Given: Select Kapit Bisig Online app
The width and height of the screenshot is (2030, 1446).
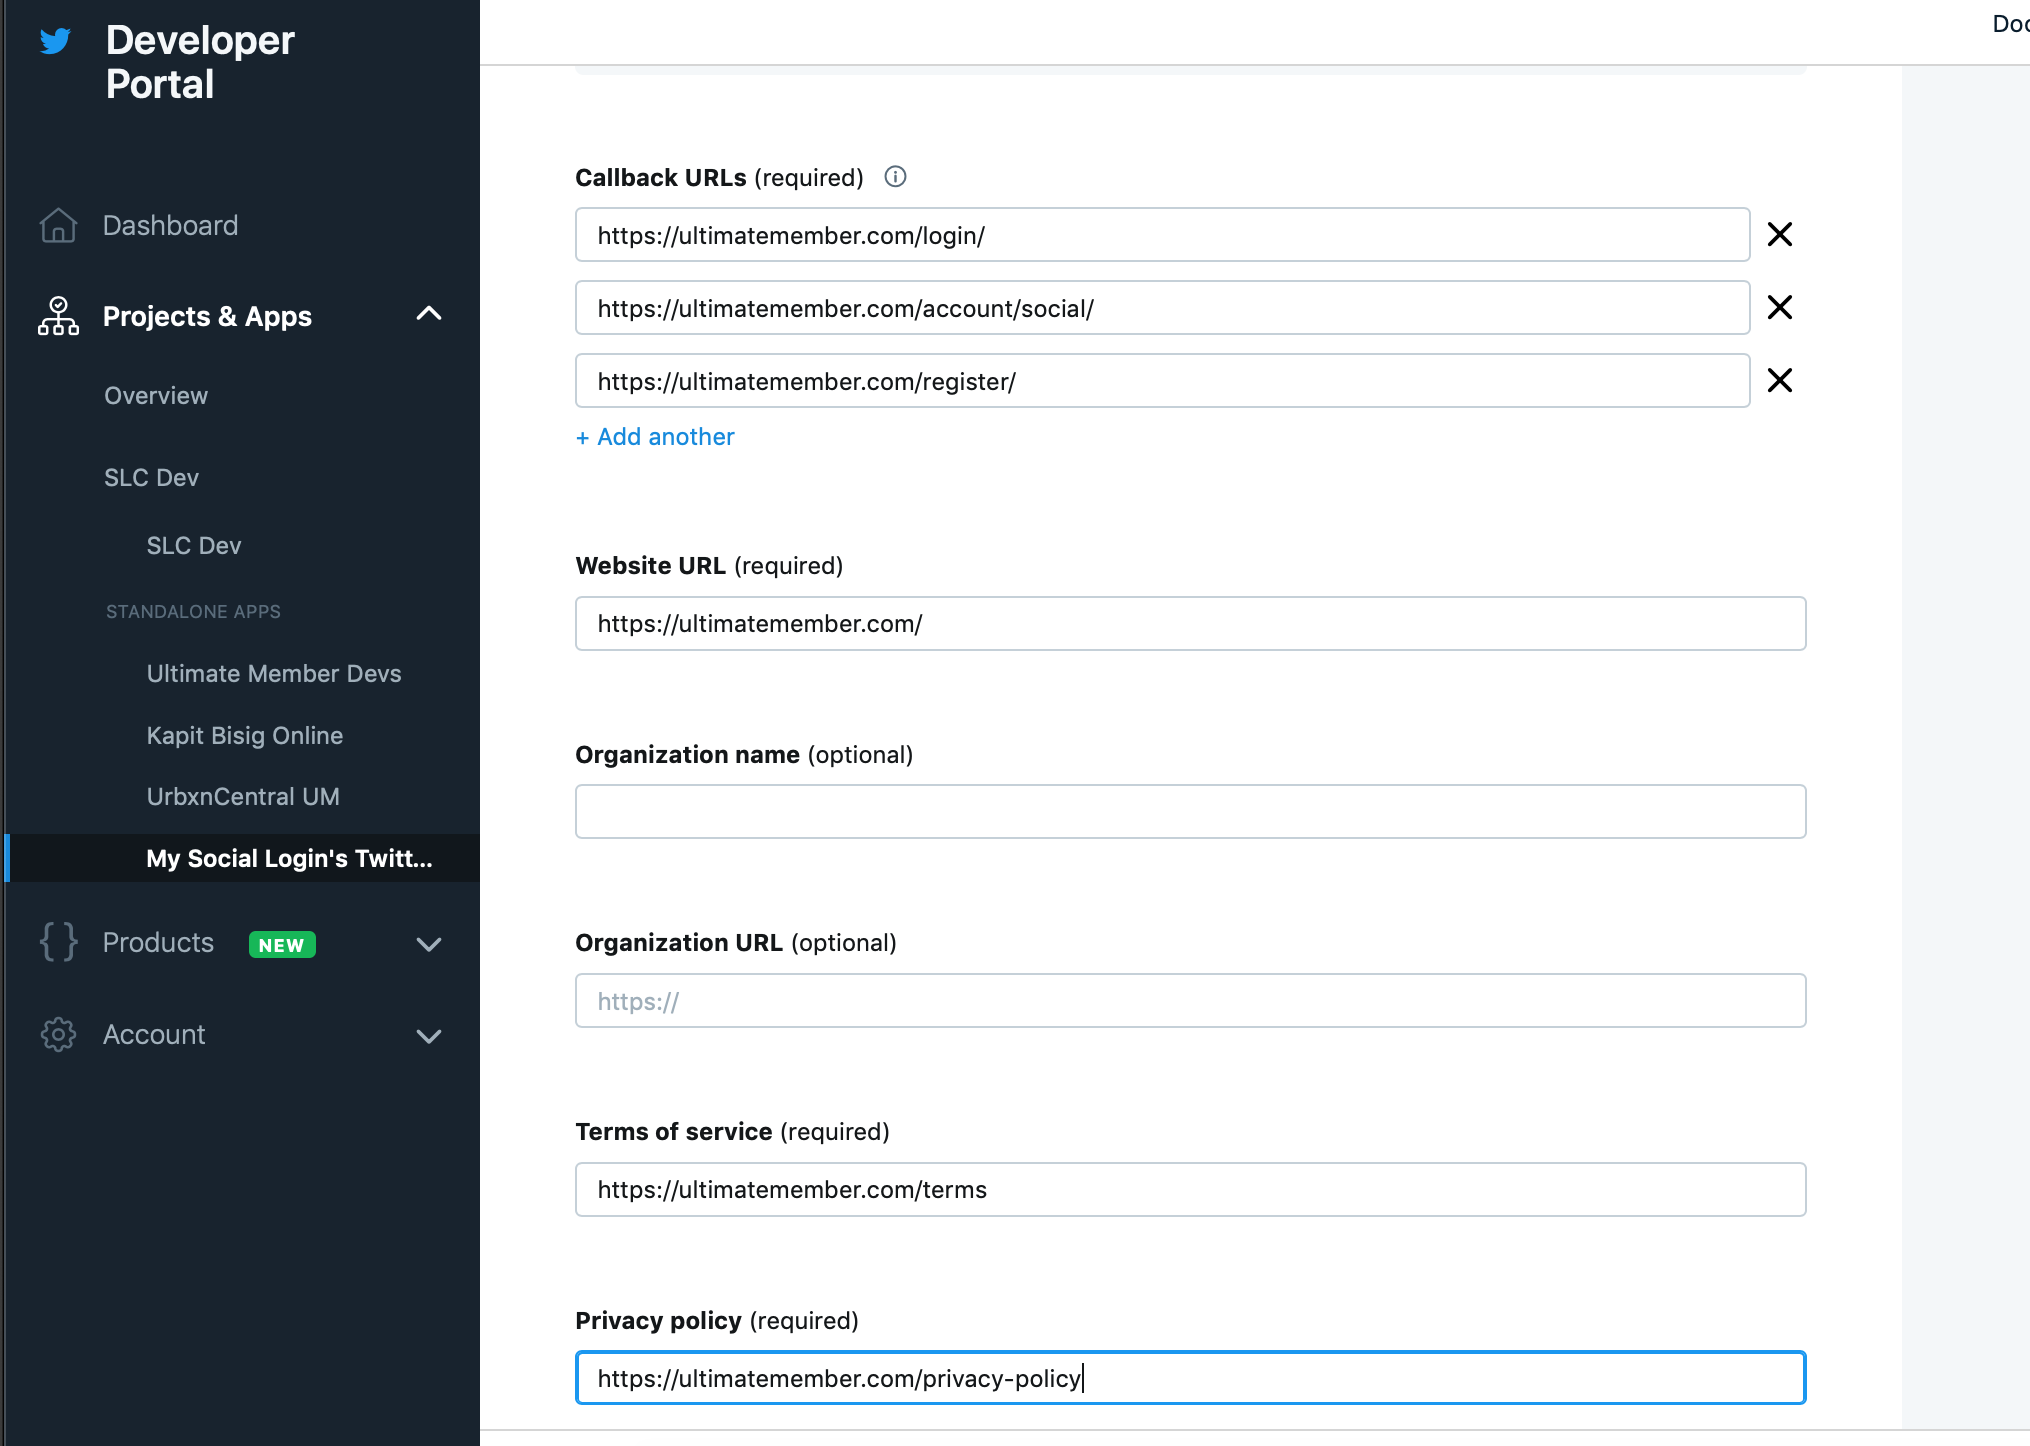Looking at the screenshot, I should click(245, 736).
